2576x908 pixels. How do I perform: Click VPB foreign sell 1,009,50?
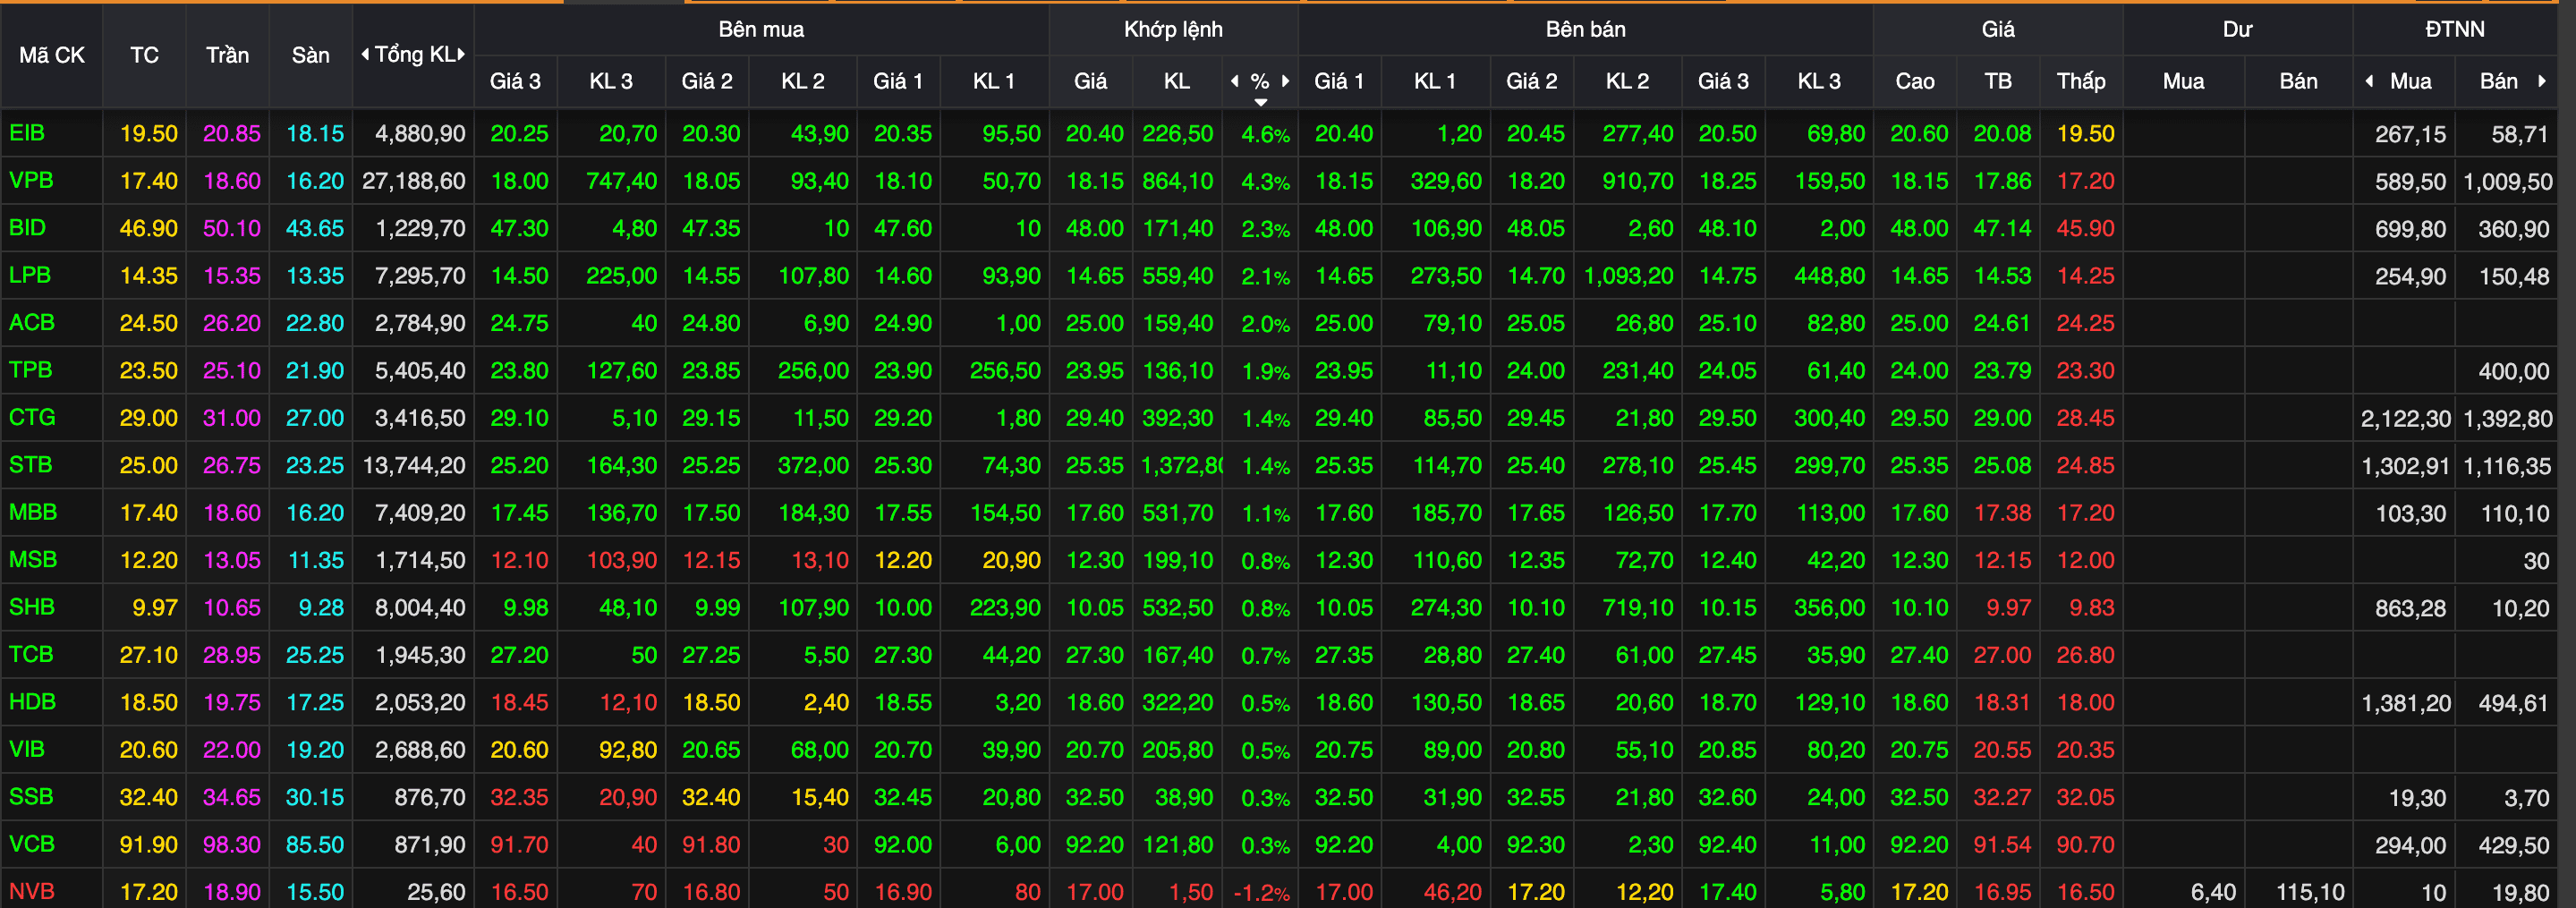[x=2507, y=182]
